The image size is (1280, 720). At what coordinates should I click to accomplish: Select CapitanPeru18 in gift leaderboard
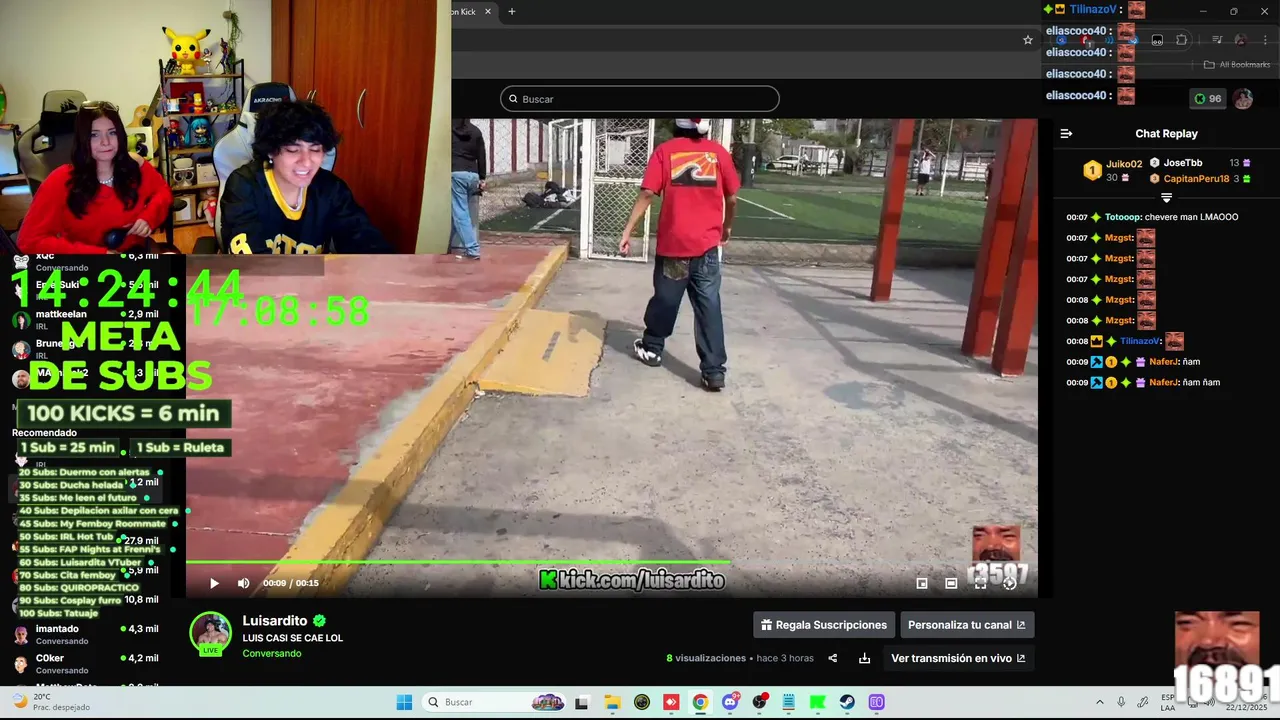point(1195,178)
